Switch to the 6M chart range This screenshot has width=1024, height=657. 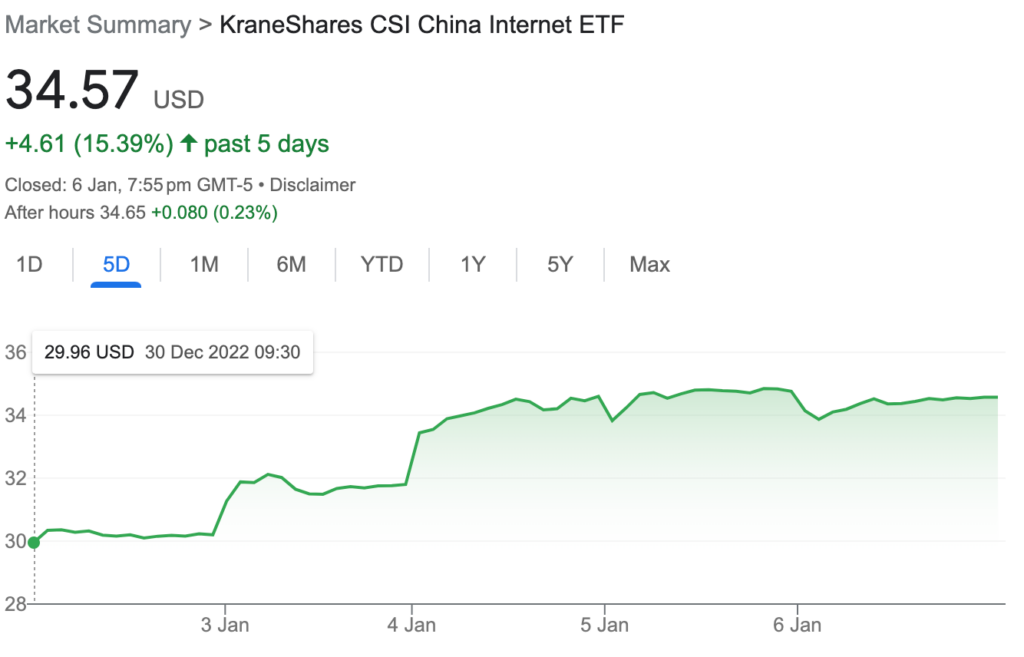pos(291,265)
